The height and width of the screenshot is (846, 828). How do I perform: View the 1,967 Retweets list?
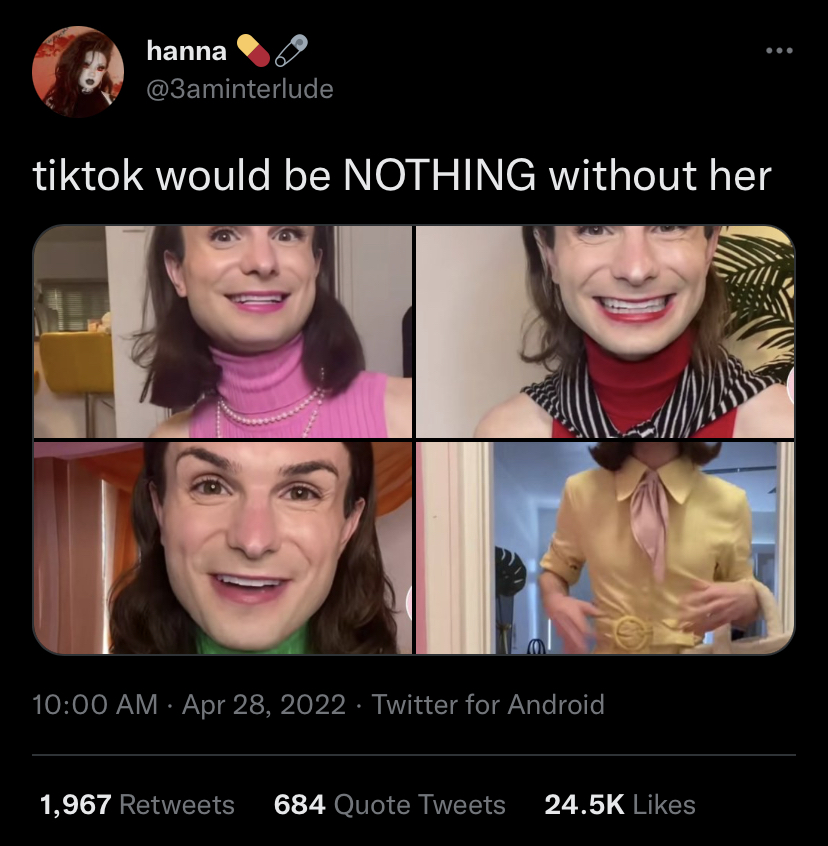pos(137,804)
